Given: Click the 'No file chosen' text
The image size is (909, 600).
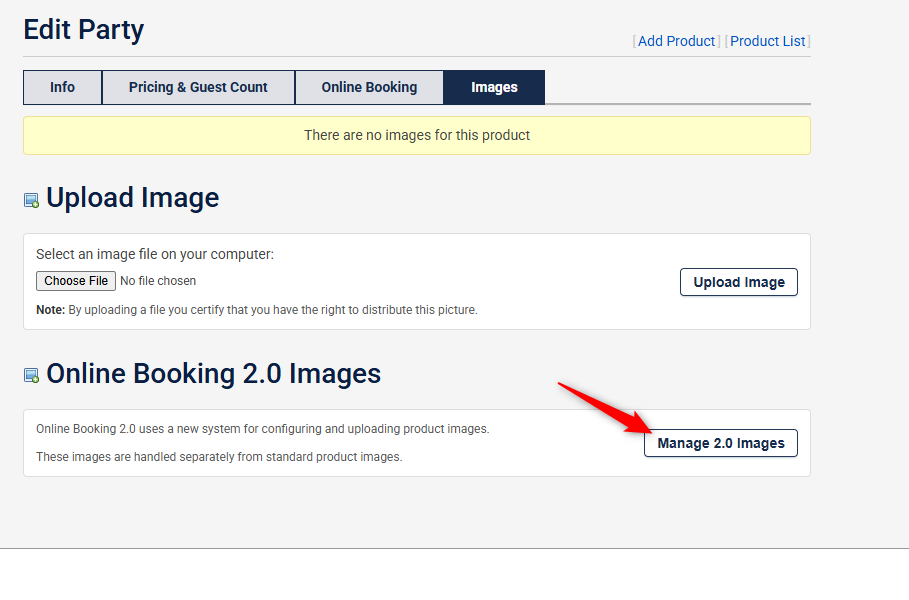Looking at the screenshot, I should [158, 281].
